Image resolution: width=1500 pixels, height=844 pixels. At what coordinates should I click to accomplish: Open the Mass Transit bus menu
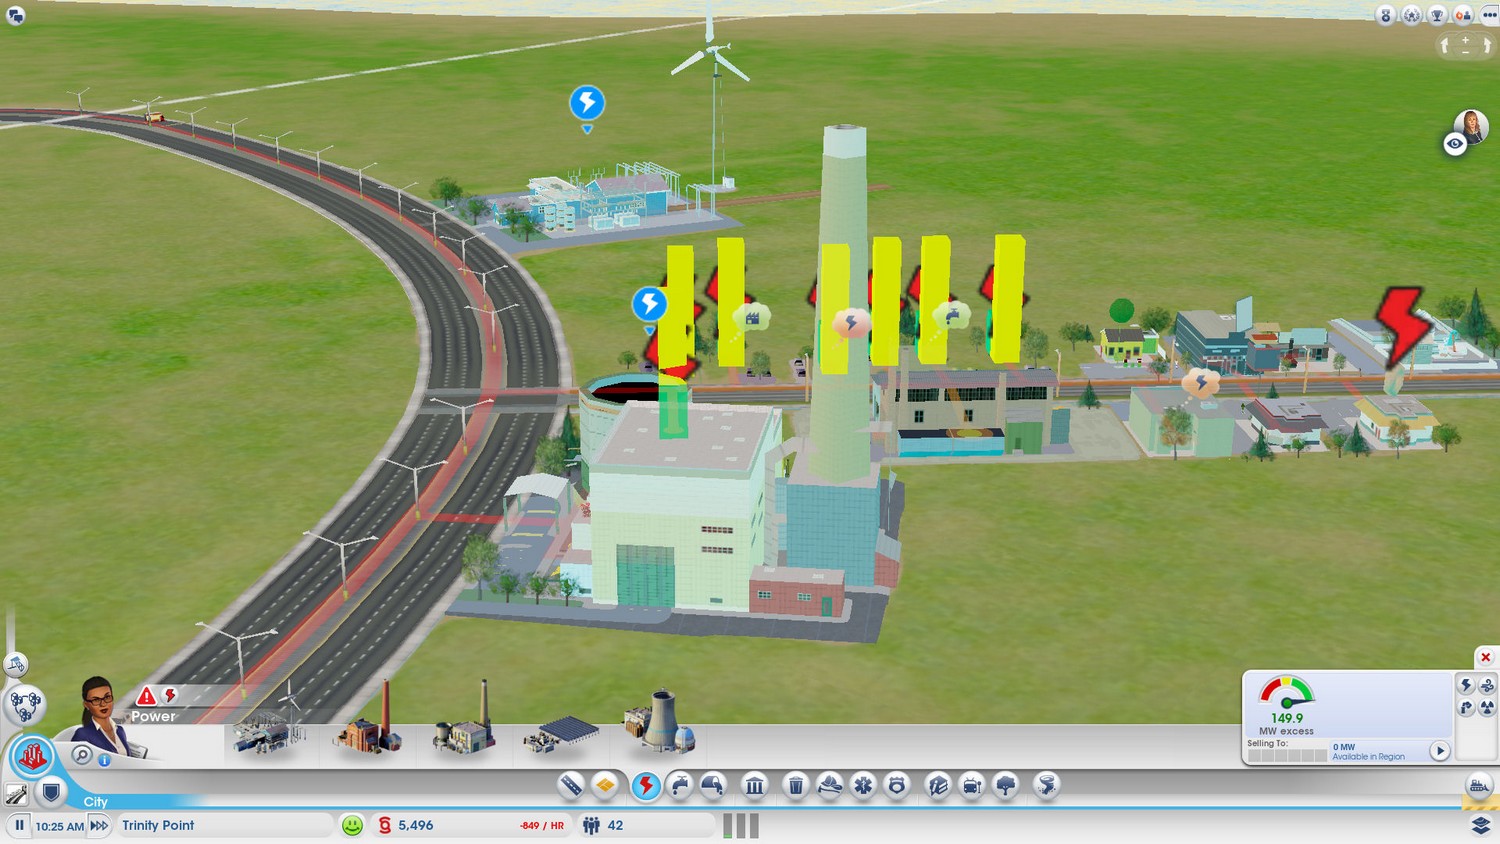972,786
